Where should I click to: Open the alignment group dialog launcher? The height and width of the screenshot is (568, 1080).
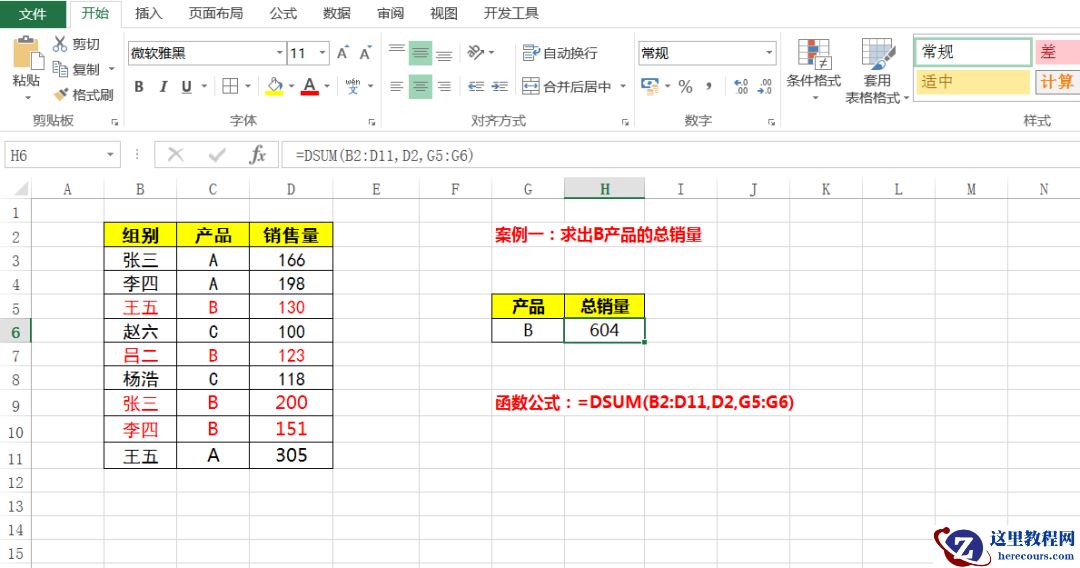pos(625,122)
